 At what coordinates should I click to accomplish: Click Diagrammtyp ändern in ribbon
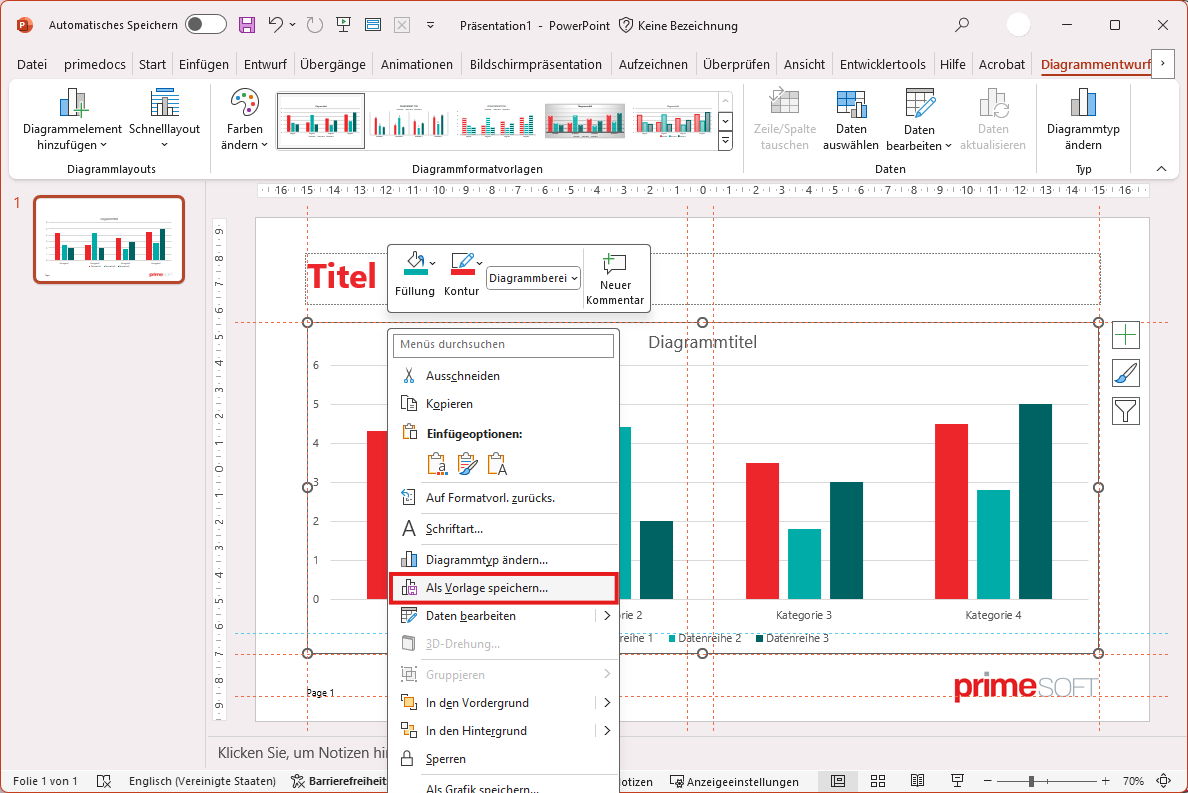[x=1083, y=119]
